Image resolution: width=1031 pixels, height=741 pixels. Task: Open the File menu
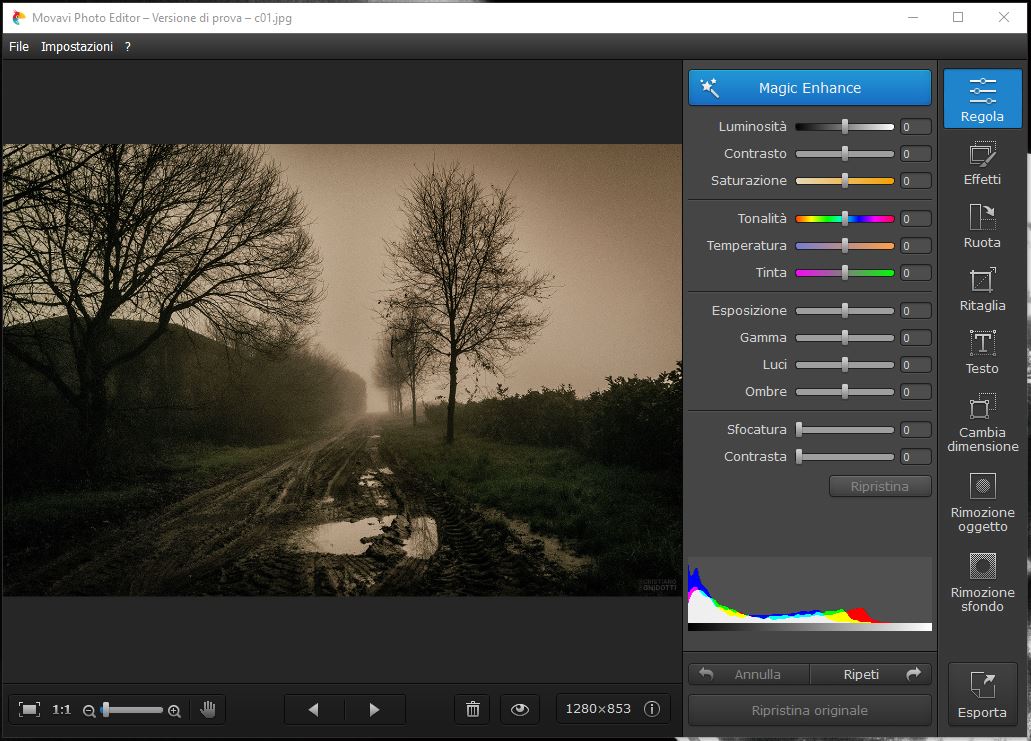click(19, 47)
